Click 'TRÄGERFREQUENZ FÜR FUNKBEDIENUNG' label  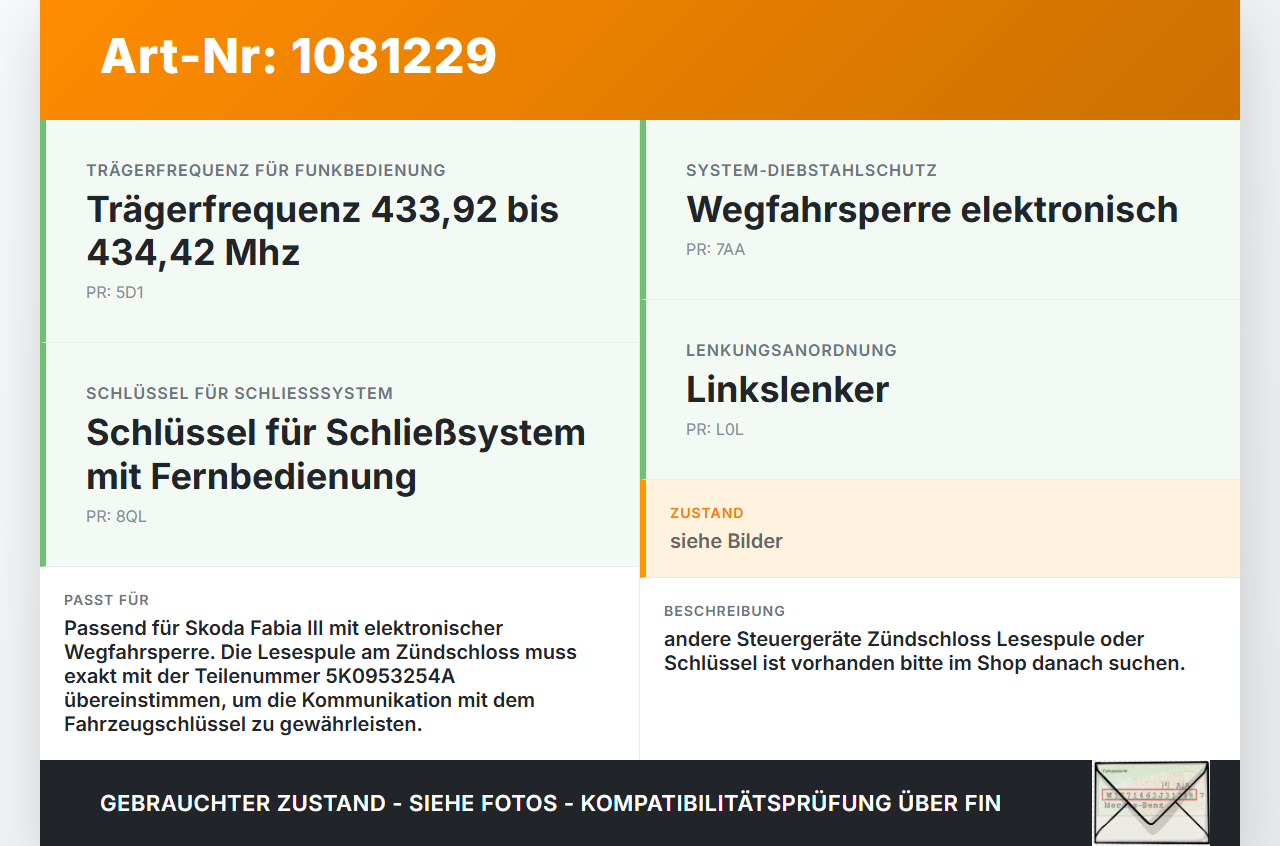[266, 170]
